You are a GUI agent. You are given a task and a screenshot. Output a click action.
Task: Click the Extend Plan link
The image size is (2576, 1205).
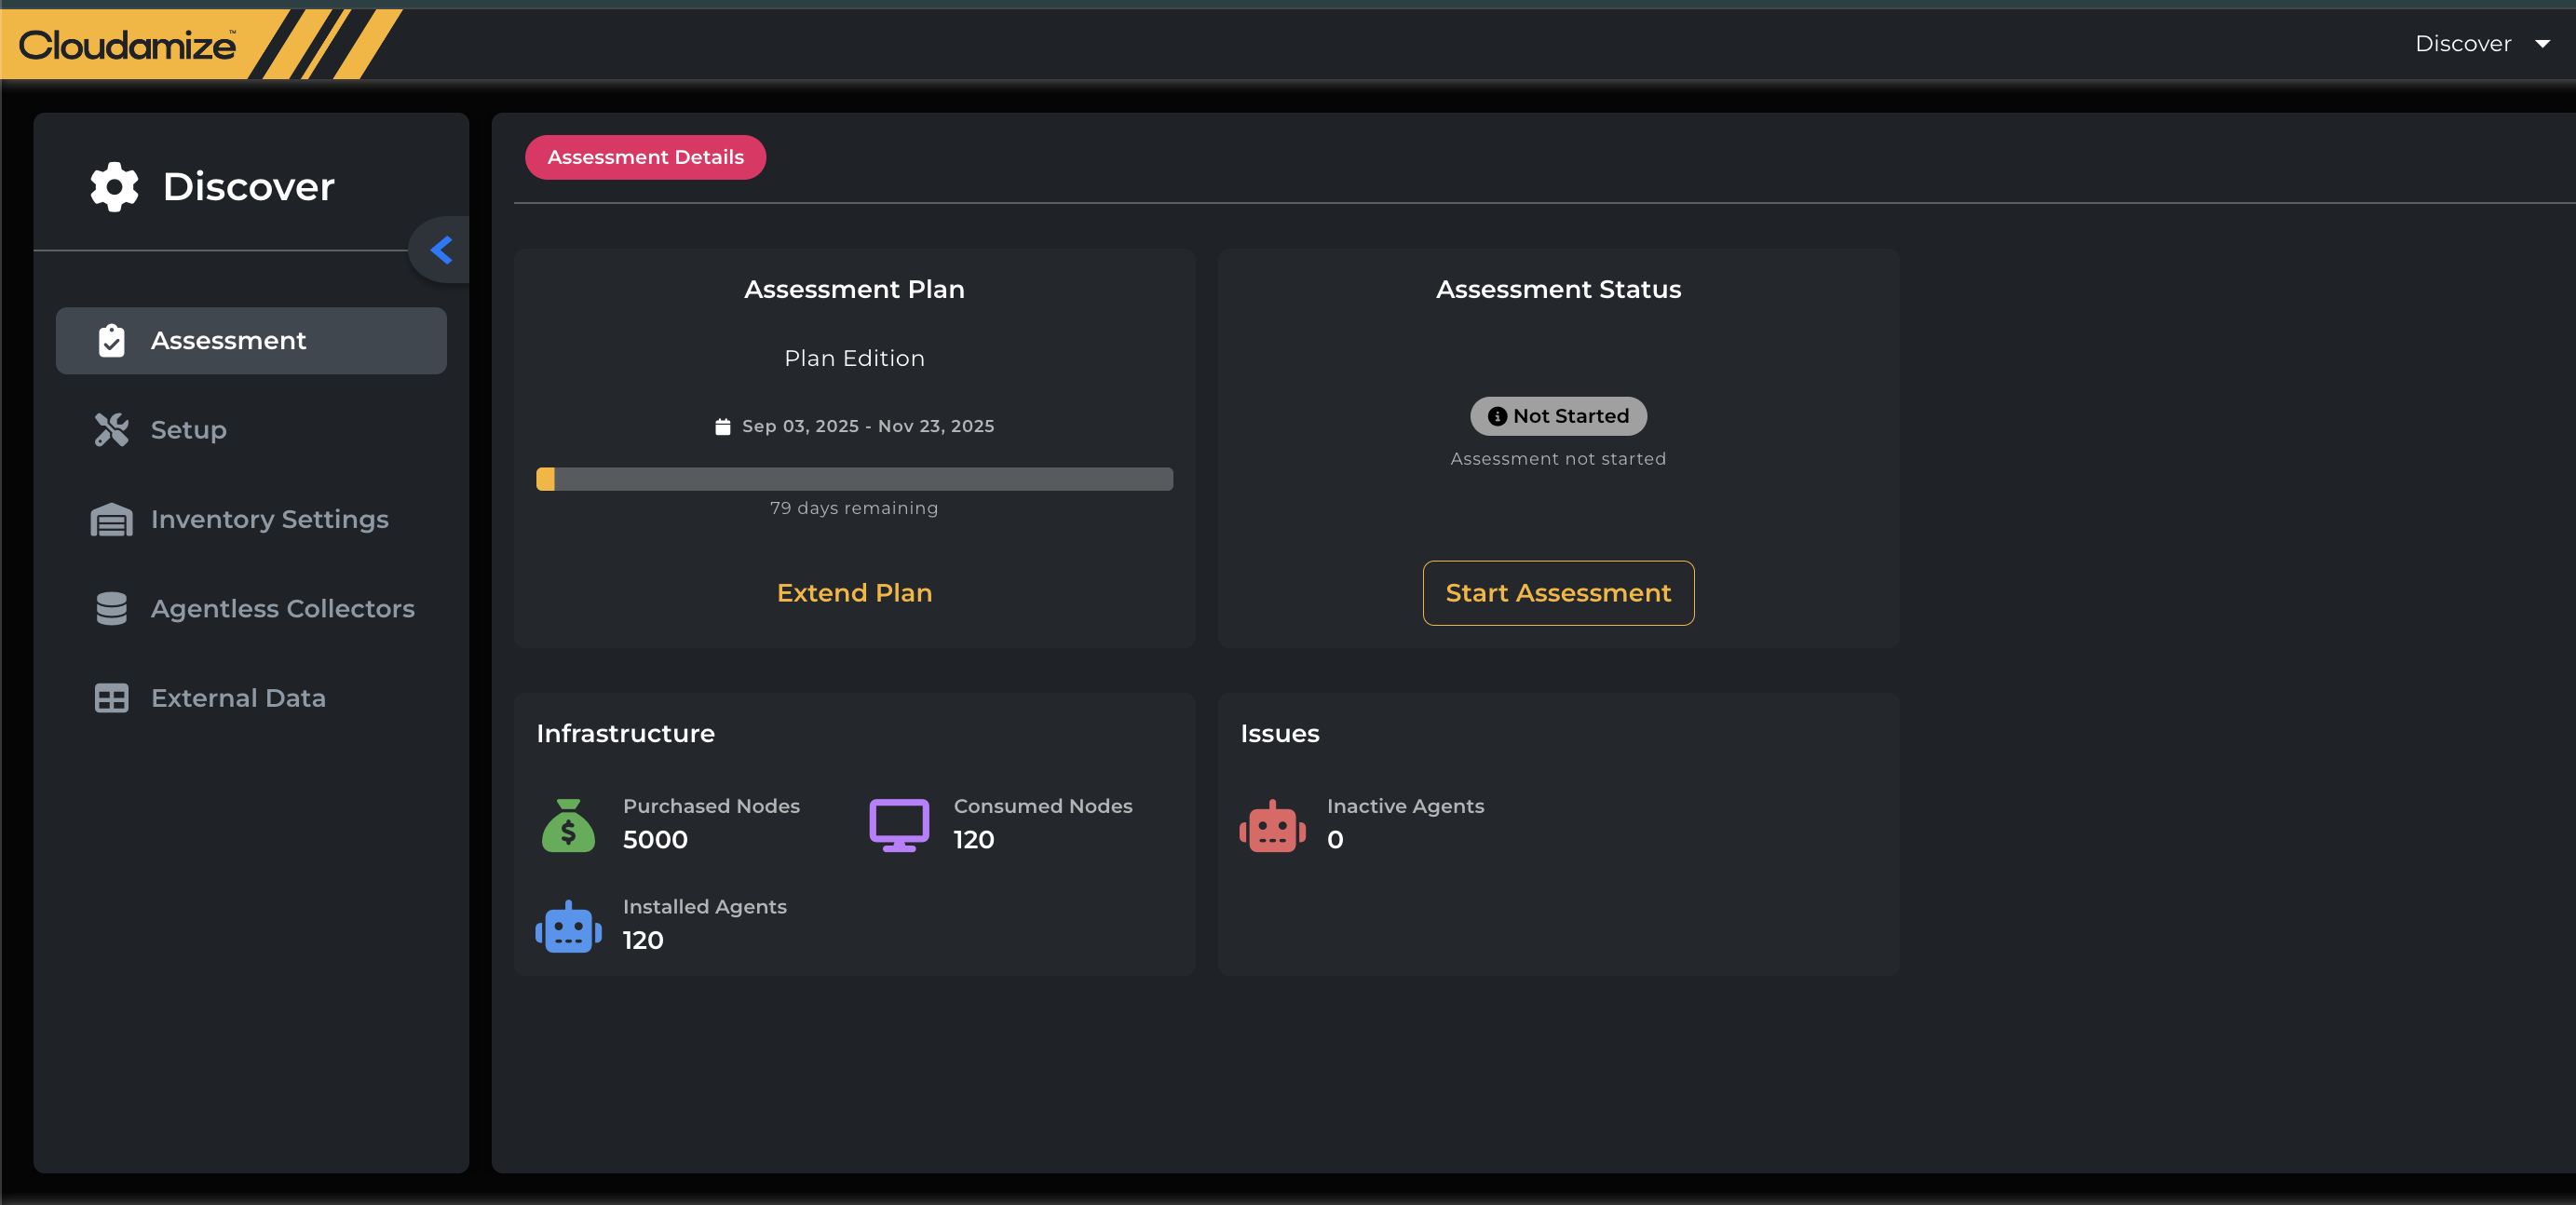coord(854,593)
